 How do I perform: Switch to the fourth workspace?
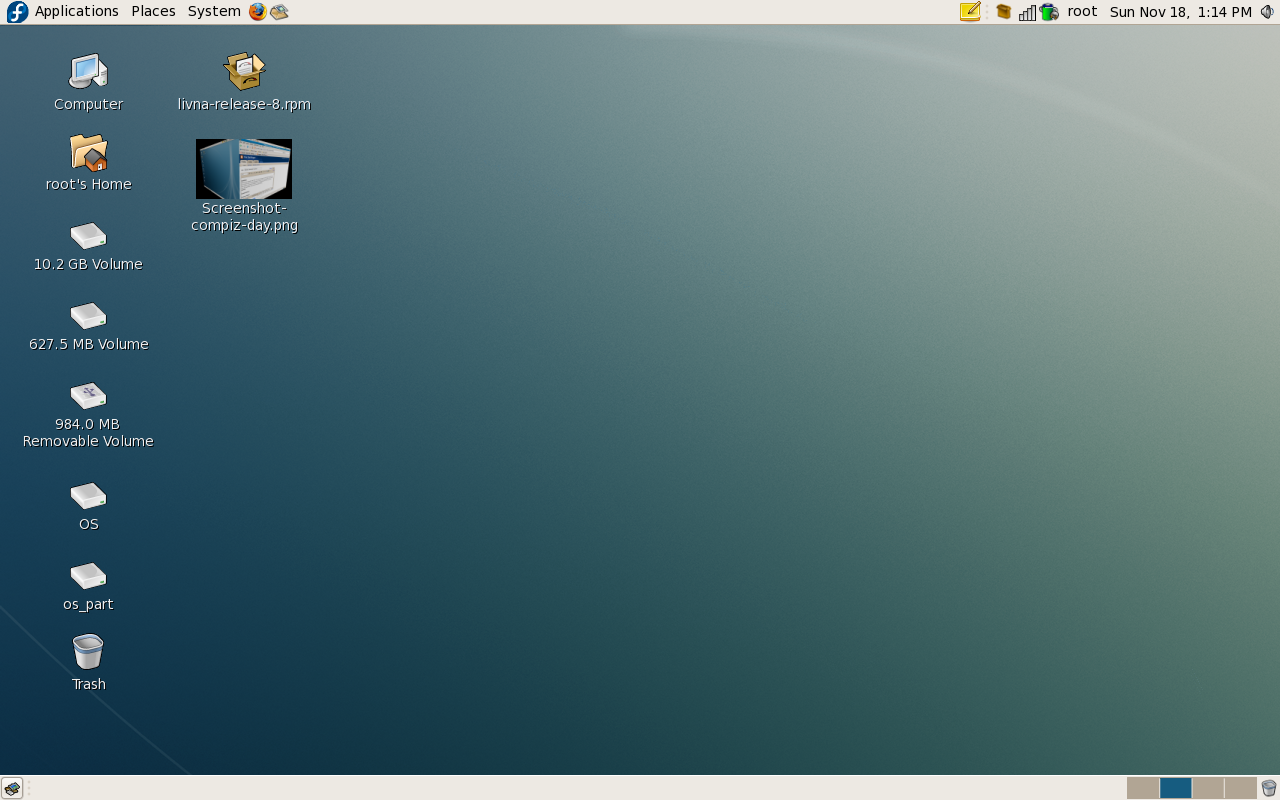pos(1240,788)
